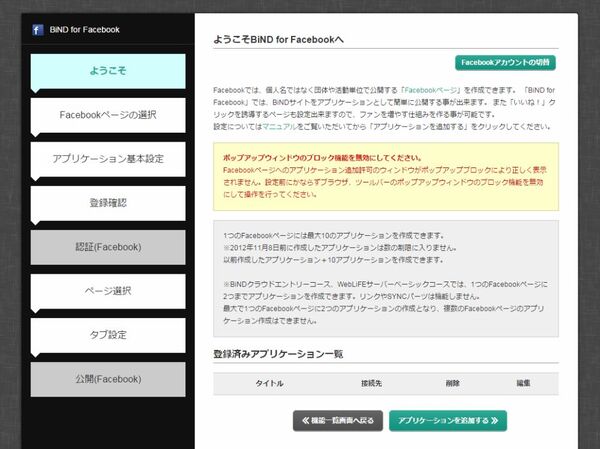600x449 pixels.
Task: Open the Facebookページの選択 step
Action: (108, 115)
